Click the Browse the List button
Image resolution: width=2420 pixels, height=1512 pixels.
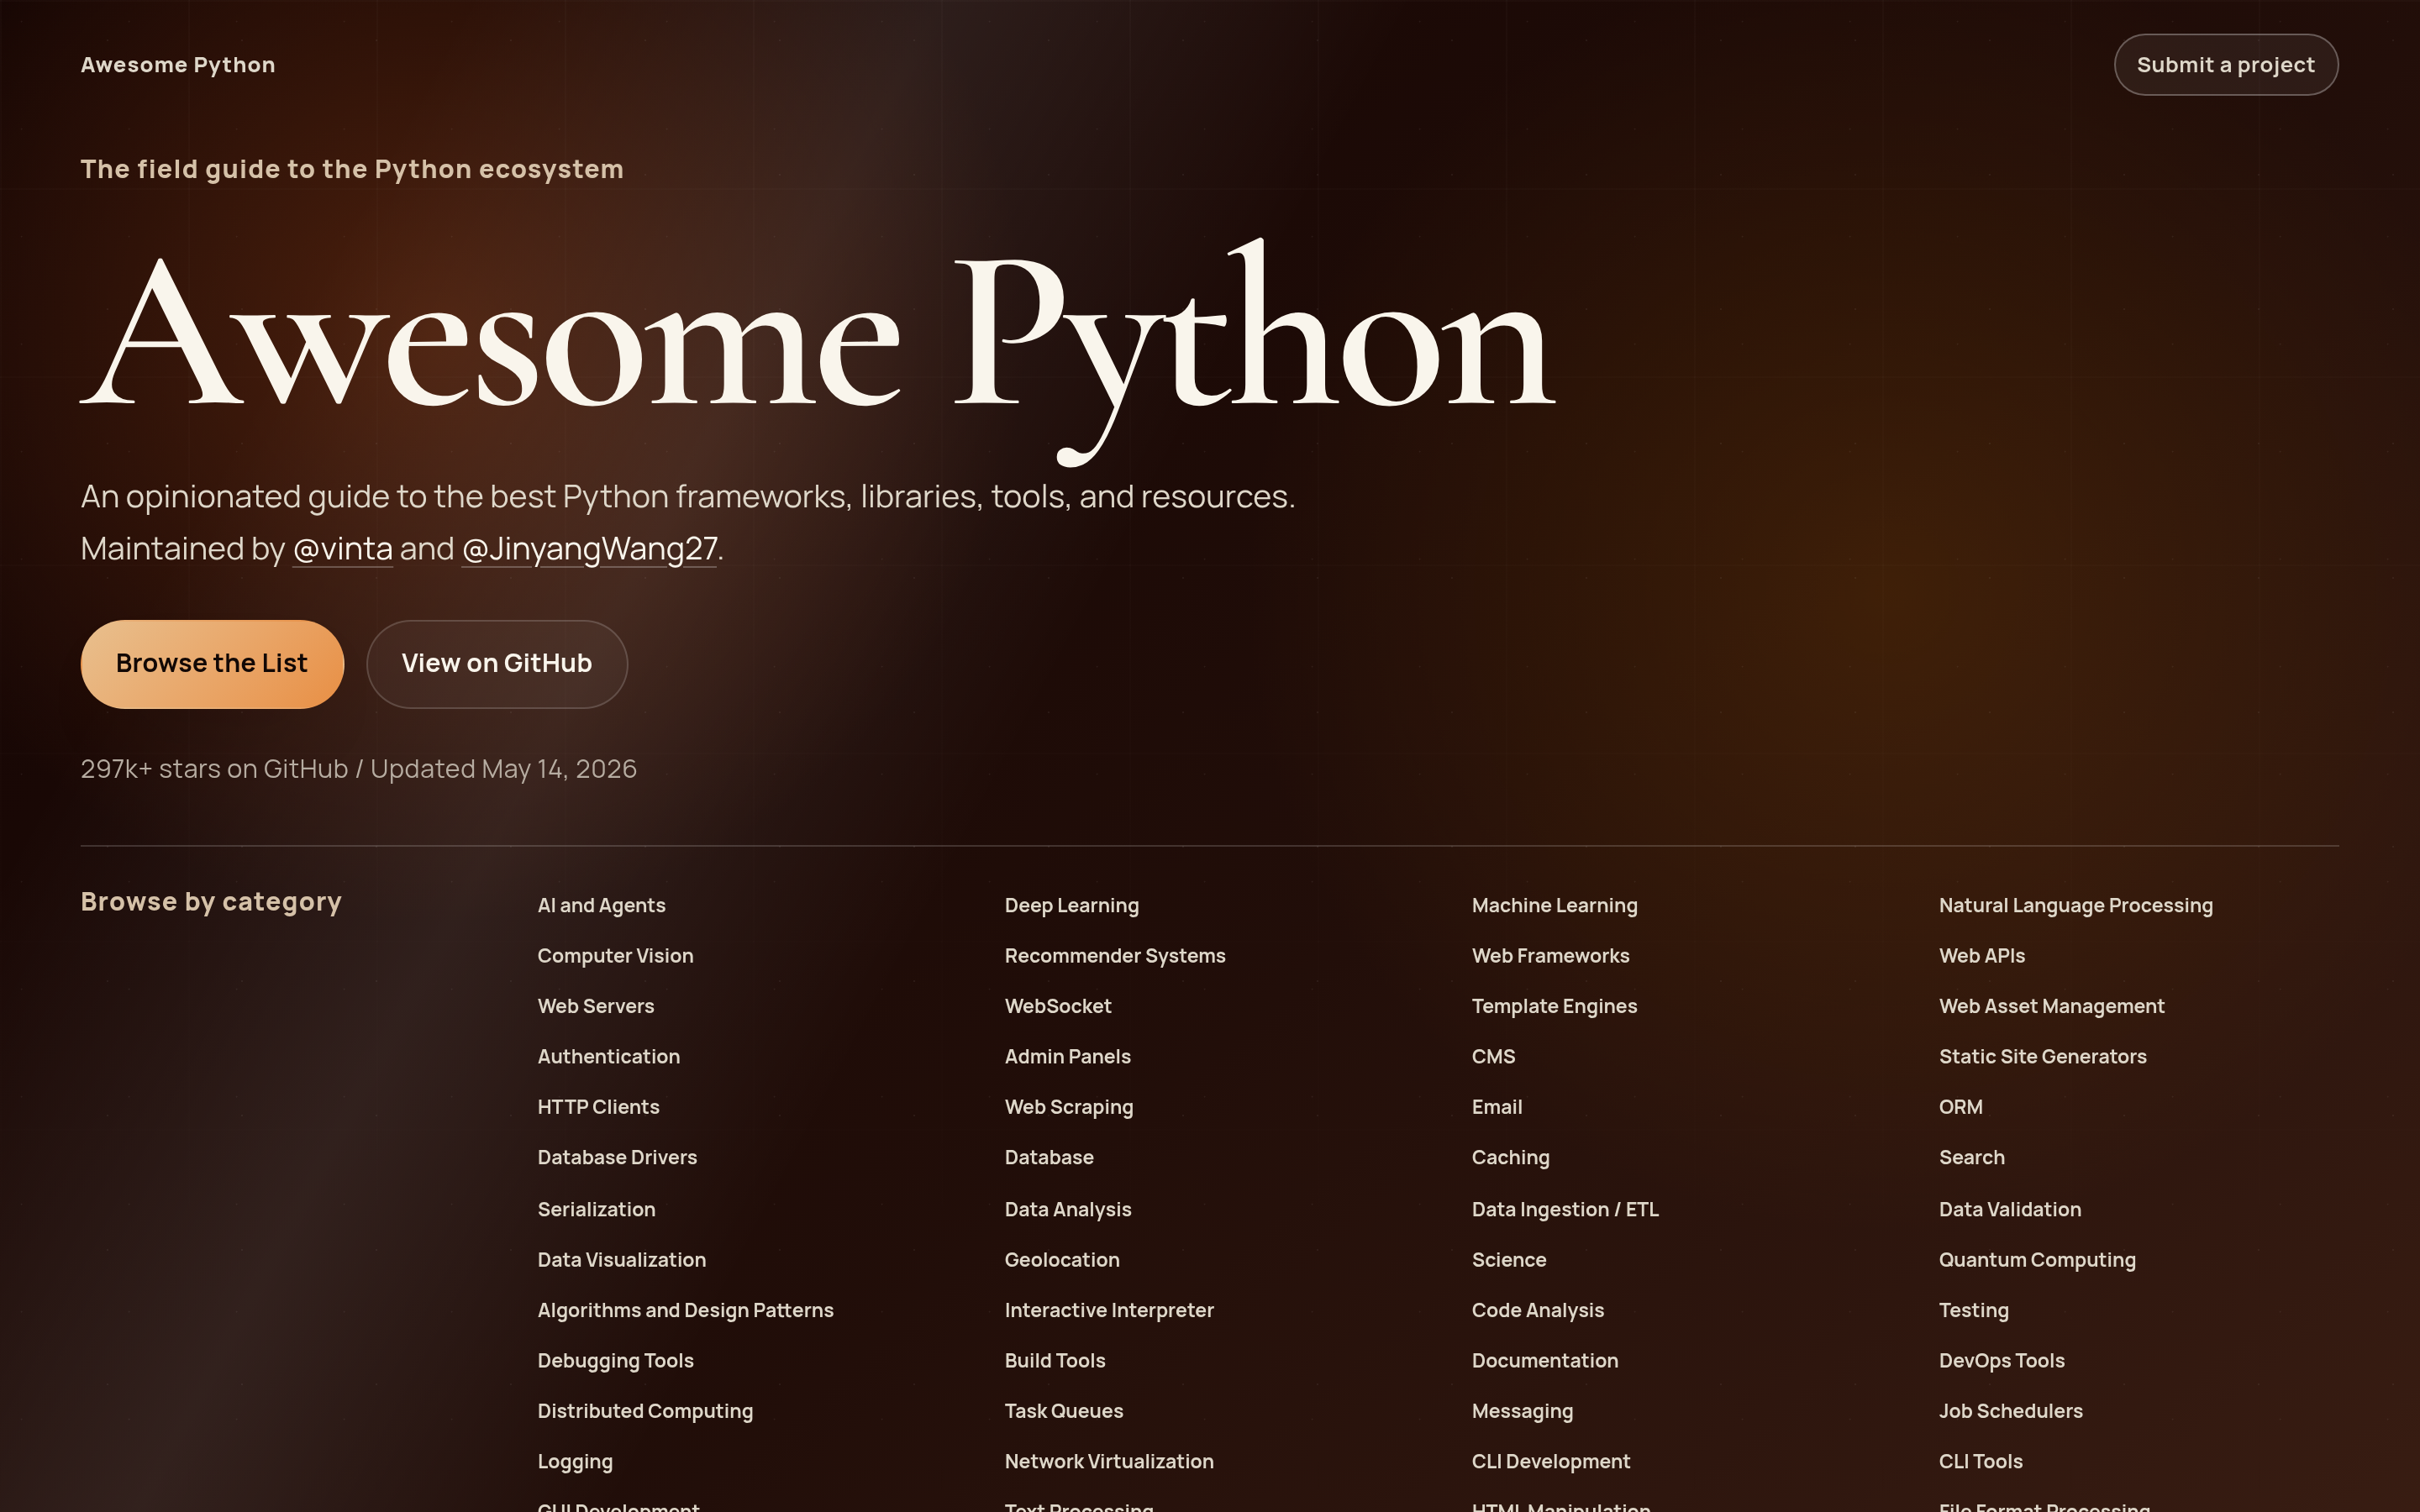coord(212,664)
